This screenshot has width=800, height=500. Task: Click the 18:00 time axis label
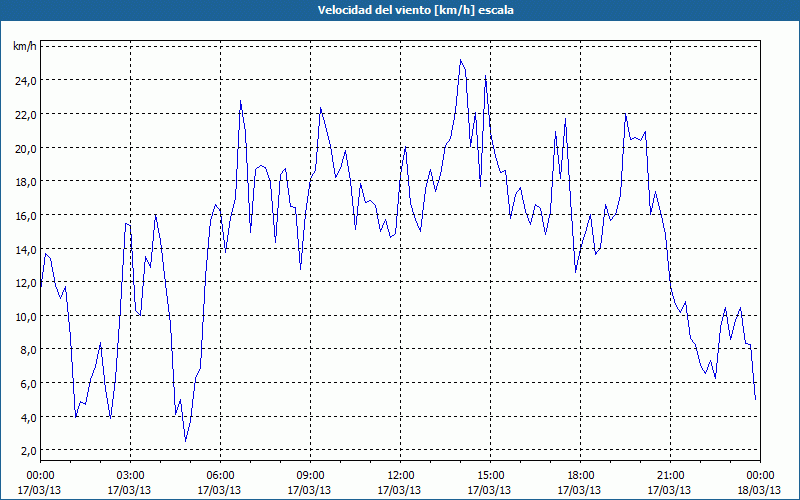580,476
